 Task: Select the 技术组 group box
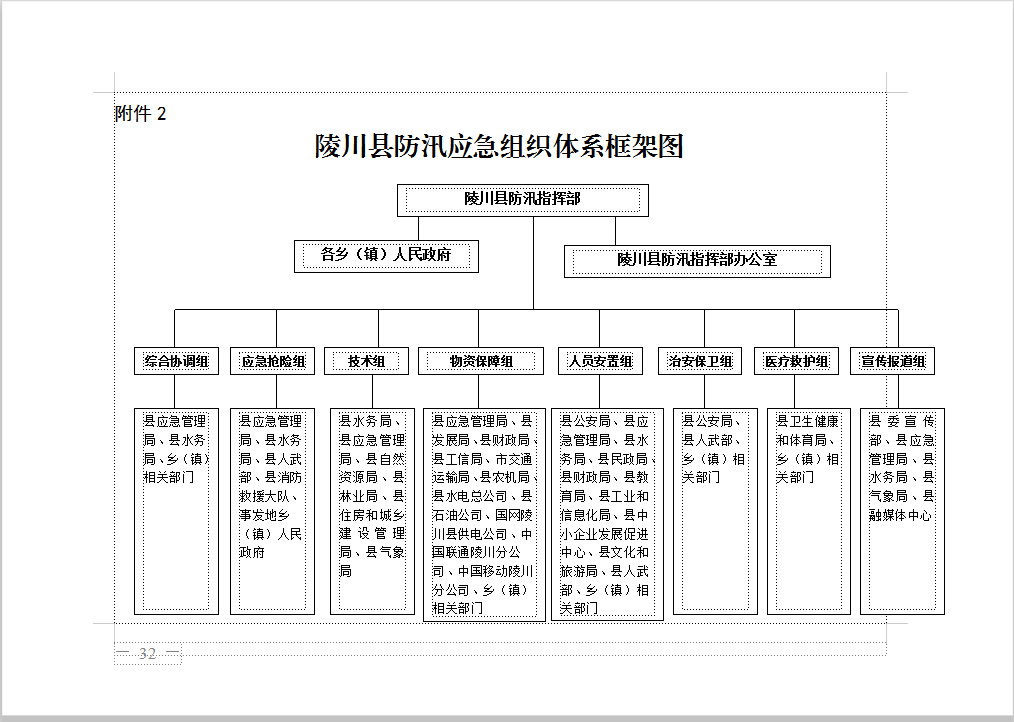[366, 361]
